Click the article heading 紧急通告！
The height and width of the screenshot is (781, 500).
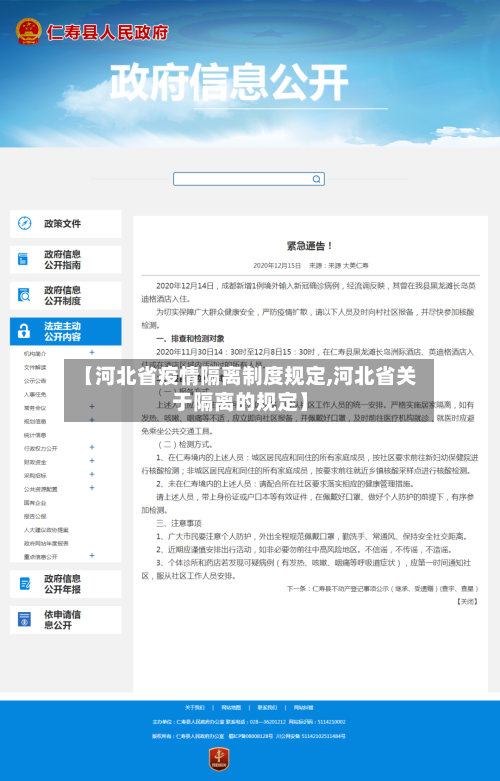[310, 246]
